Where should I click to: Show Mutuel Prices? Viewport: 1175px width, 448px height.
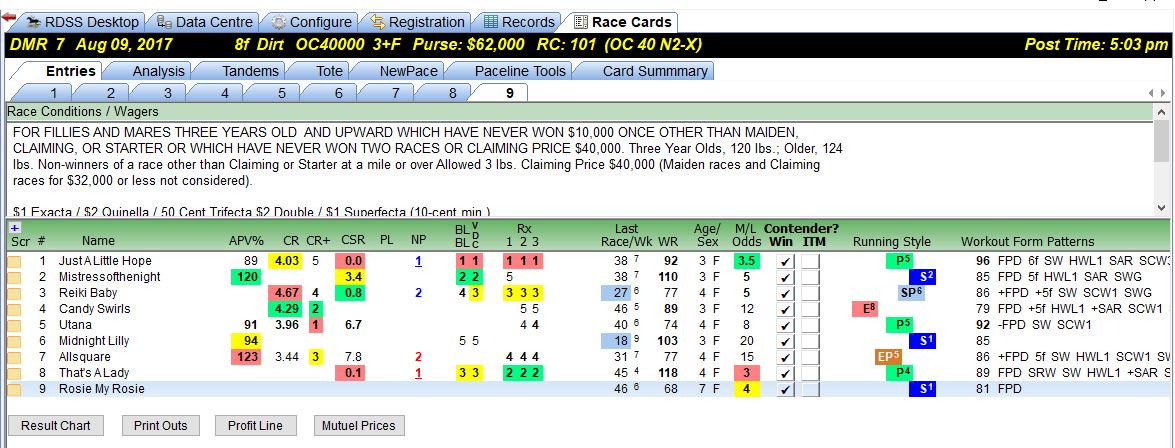tap(359, 426)
